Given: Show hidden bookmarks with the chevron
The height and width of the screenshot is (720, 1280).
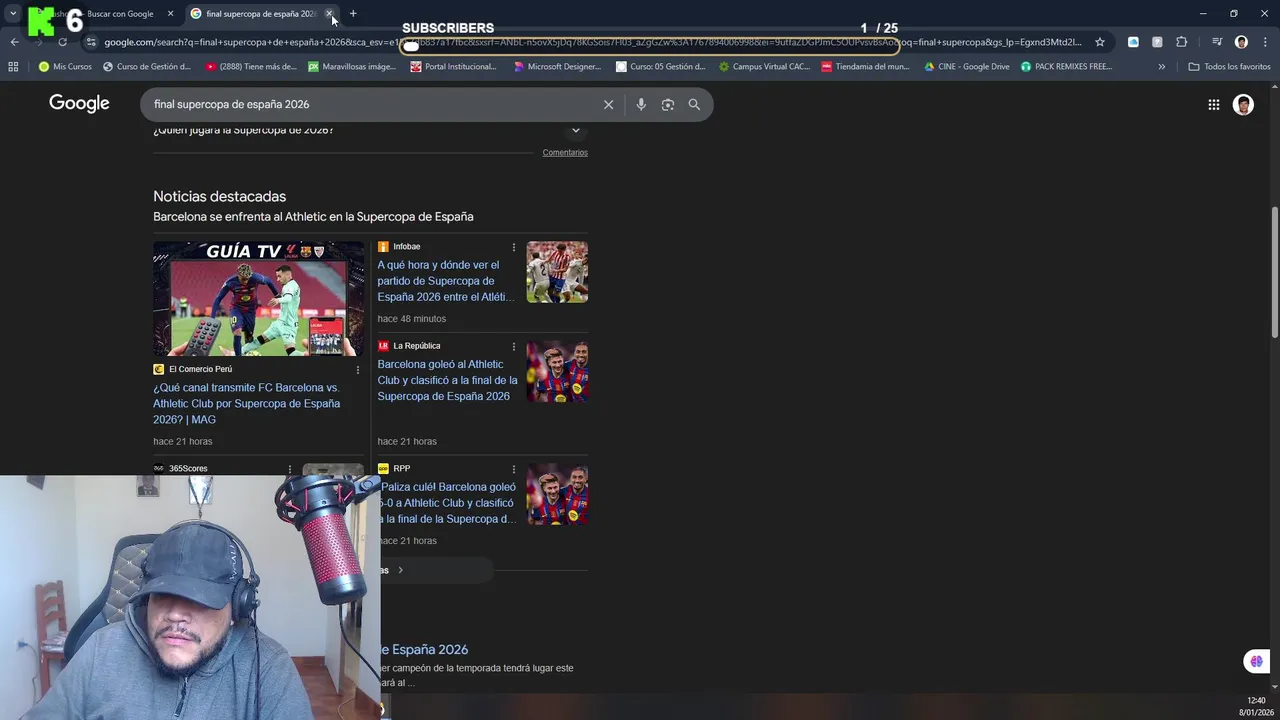Looking at the screenshot, I should (x=1161, y=67).
